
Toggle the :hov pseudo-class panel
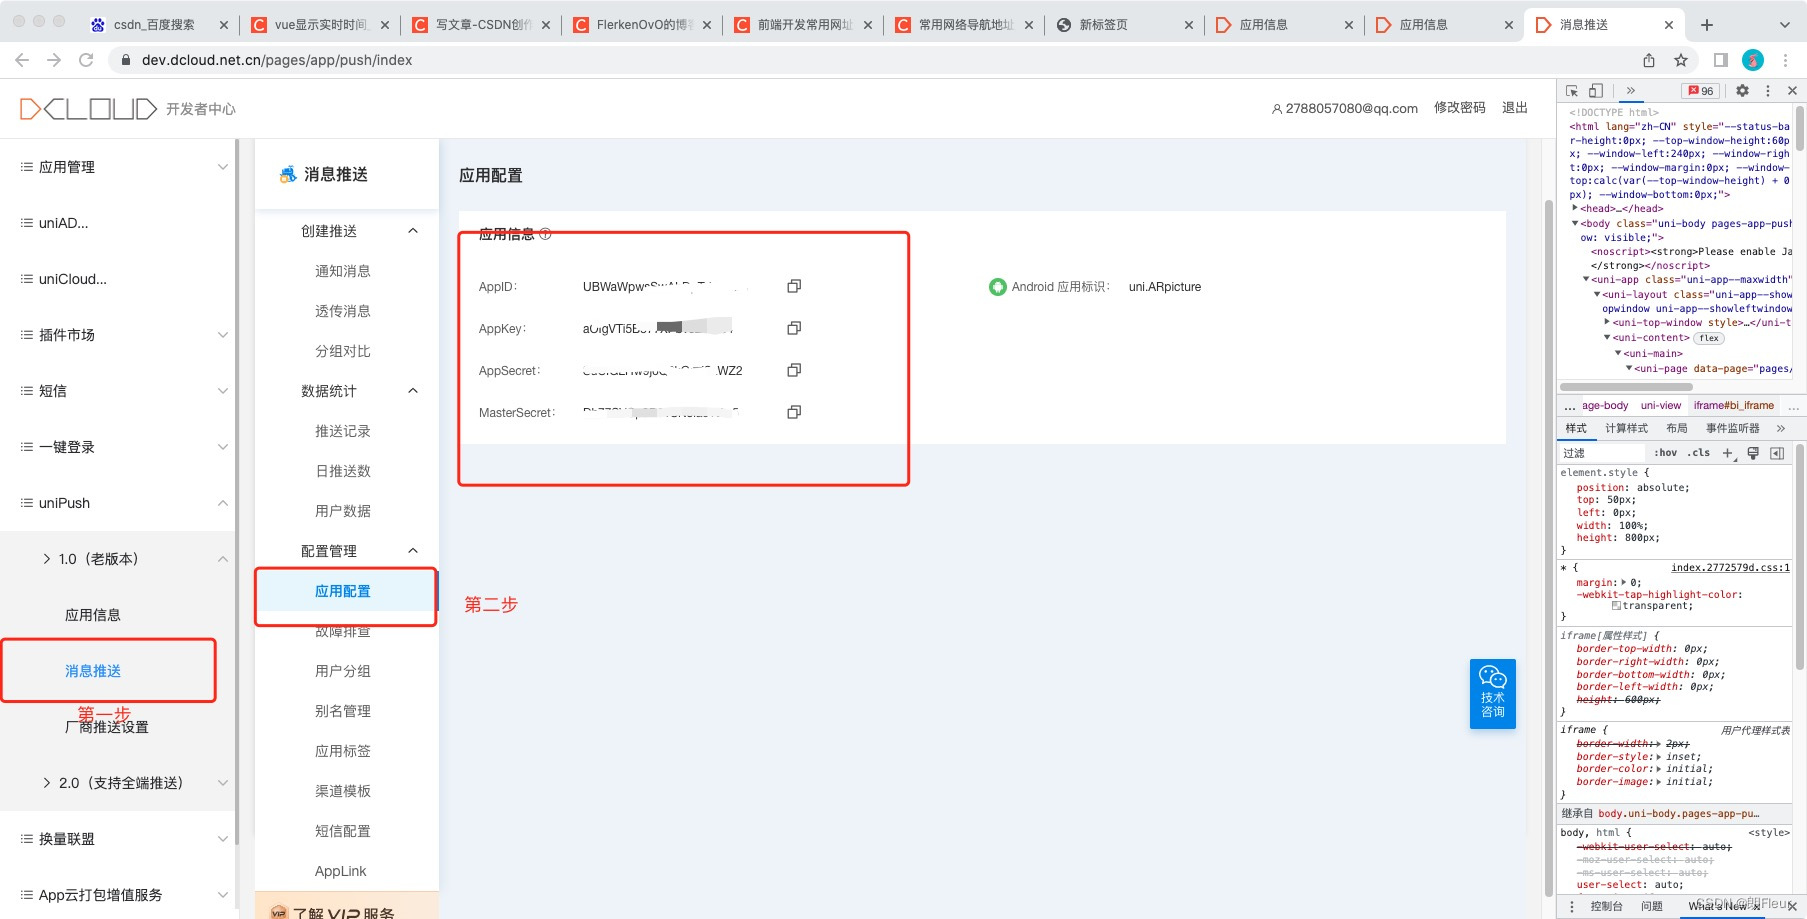click(x=1666, y=452)
